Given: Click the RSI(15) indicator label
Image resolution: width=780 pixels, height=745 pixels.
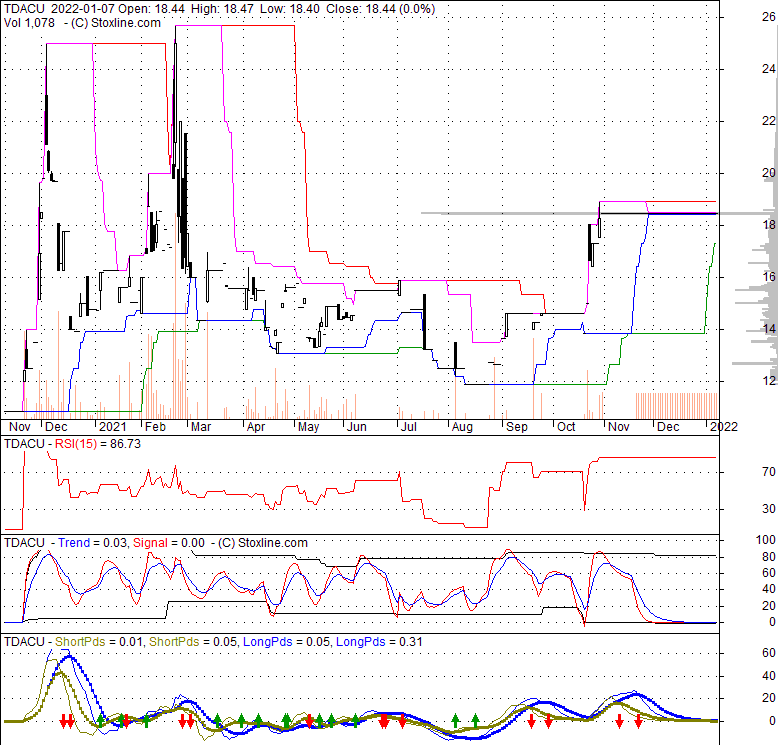Looking at the screenshot, I should pyautogui.click(x=76, y=444).
